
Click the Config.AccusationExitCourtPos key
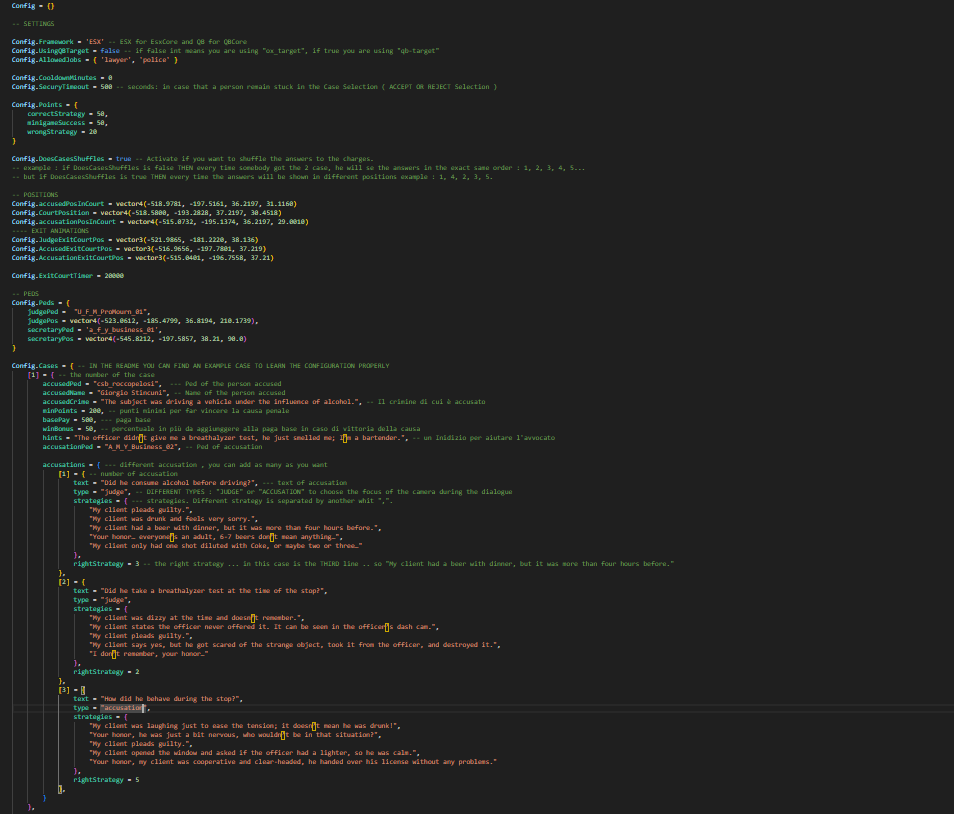click(68, 258)
